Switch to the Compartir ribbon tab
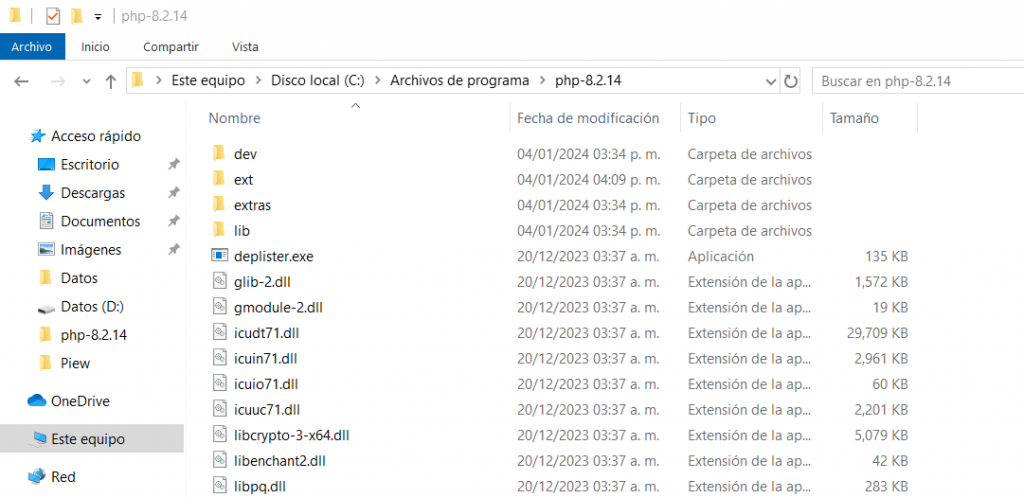1024x498 pixels. (x=170, y=46)
